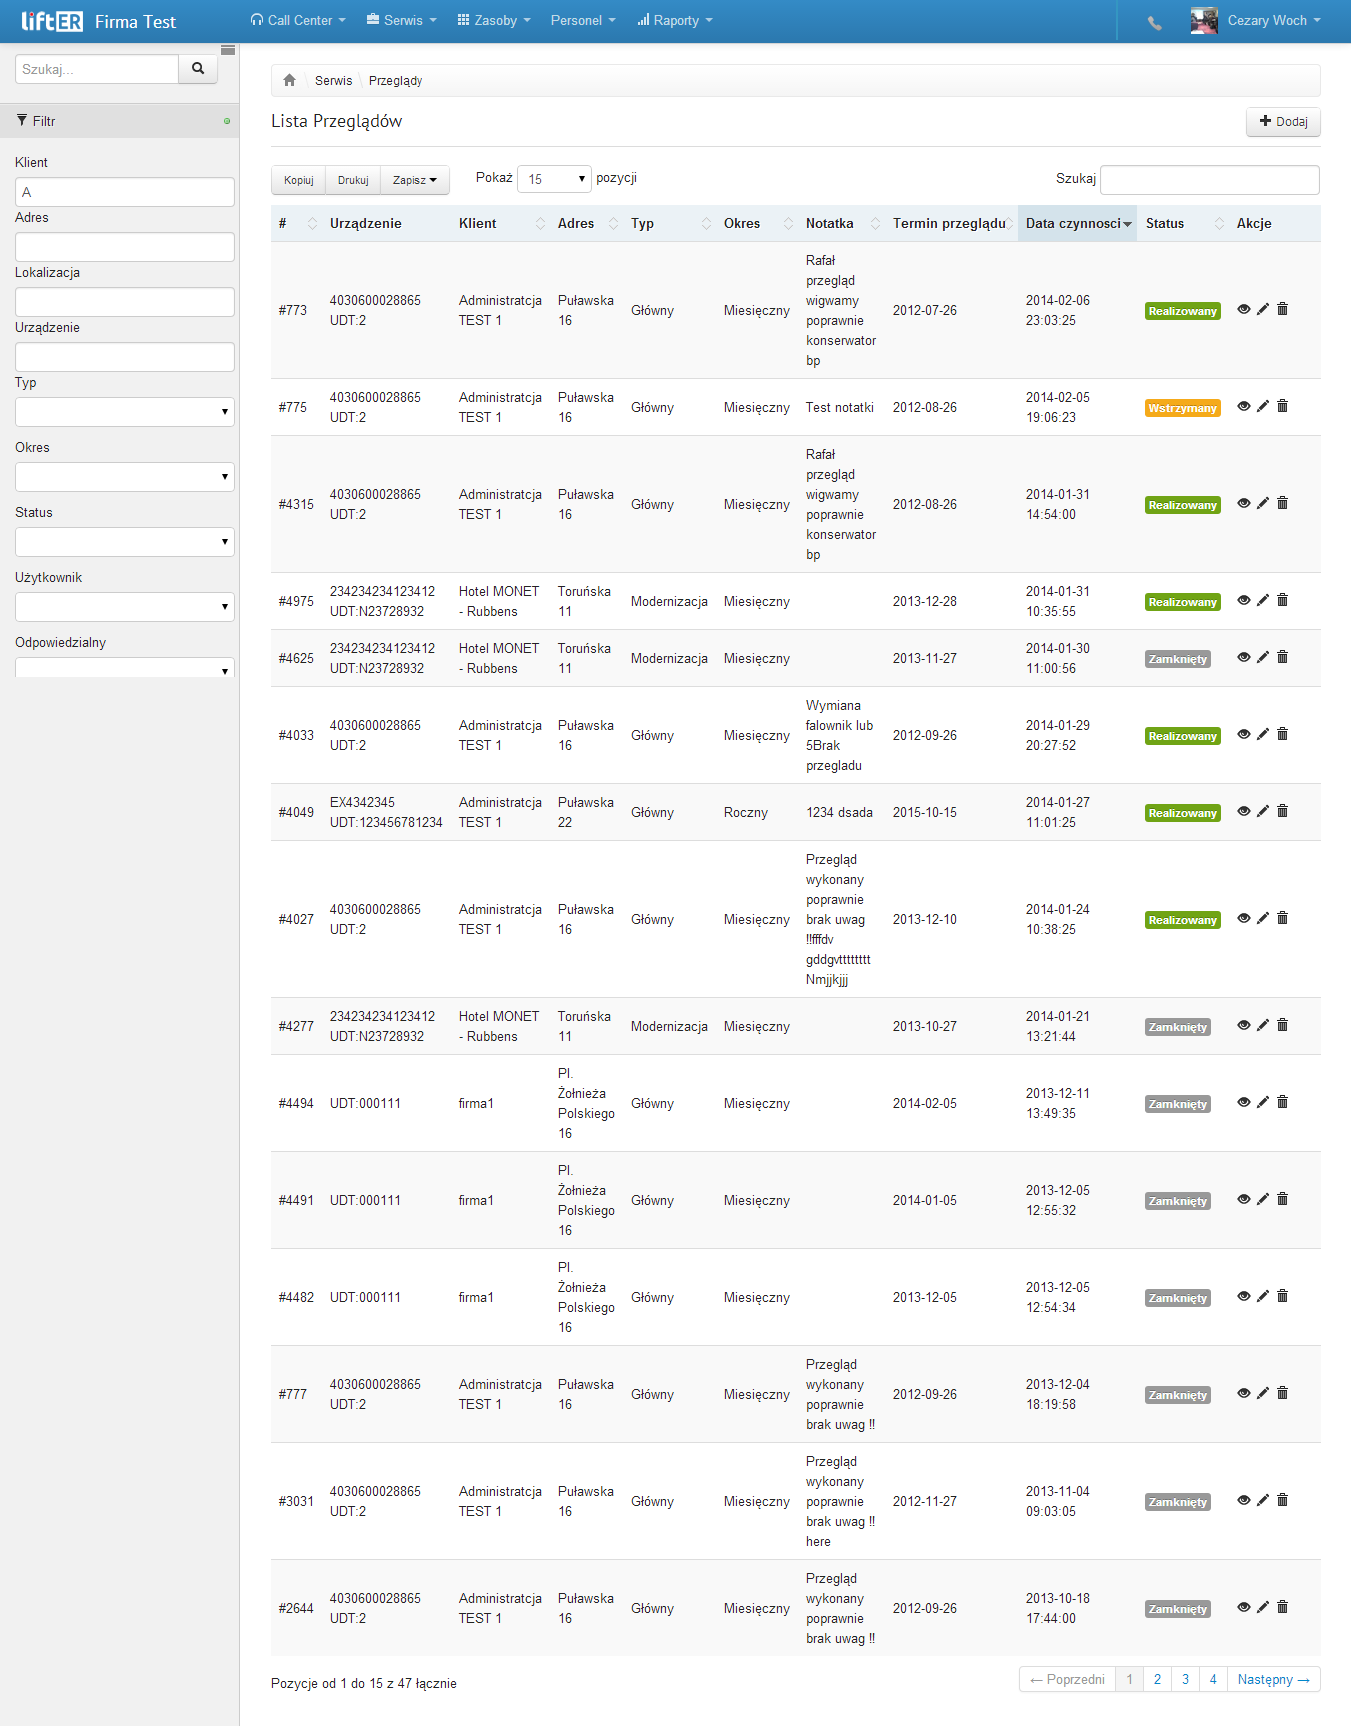View review #2644 with eye icon
Screen dimensions: 1351x1726
click(x=1244, y=1607)
